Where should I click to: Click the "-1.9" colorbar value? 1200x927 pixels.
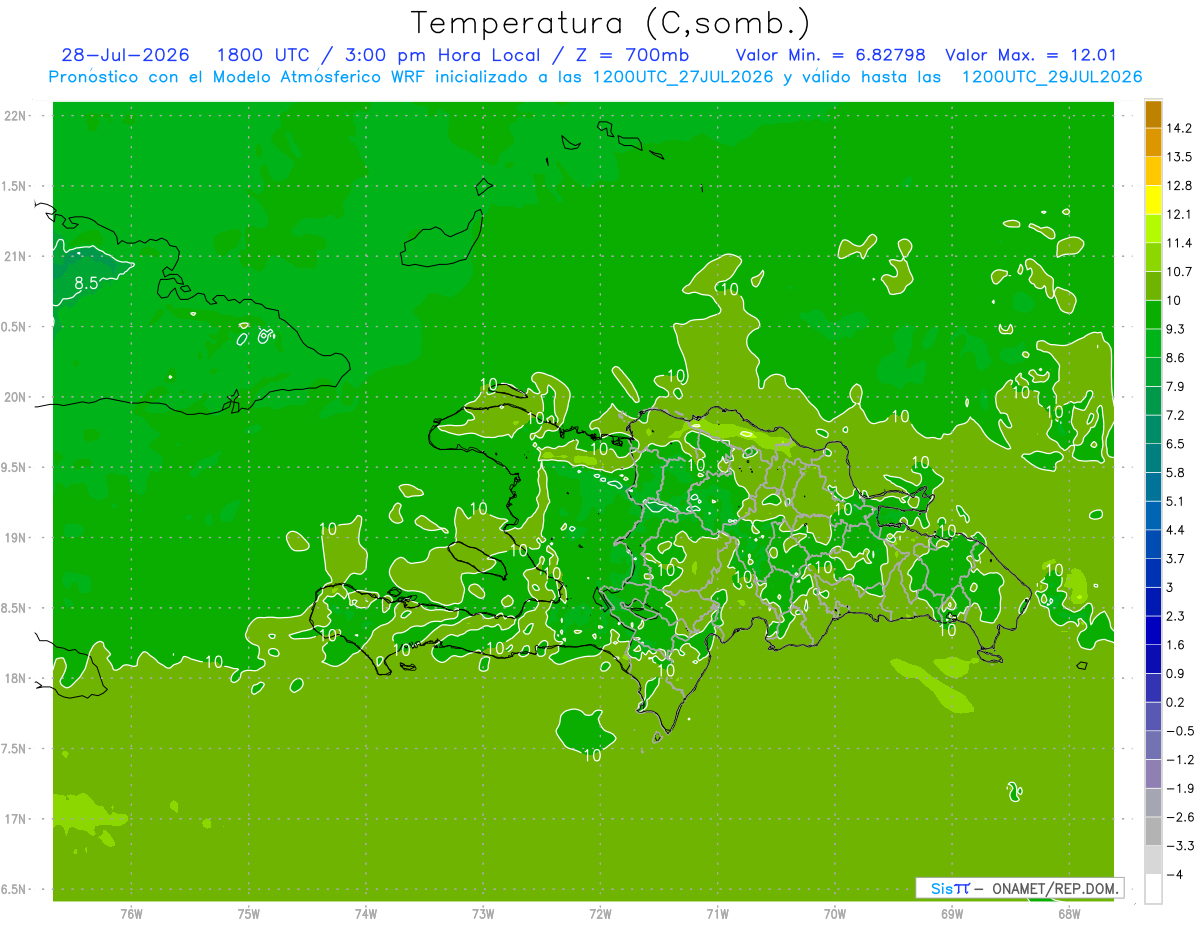[1179, 788]
